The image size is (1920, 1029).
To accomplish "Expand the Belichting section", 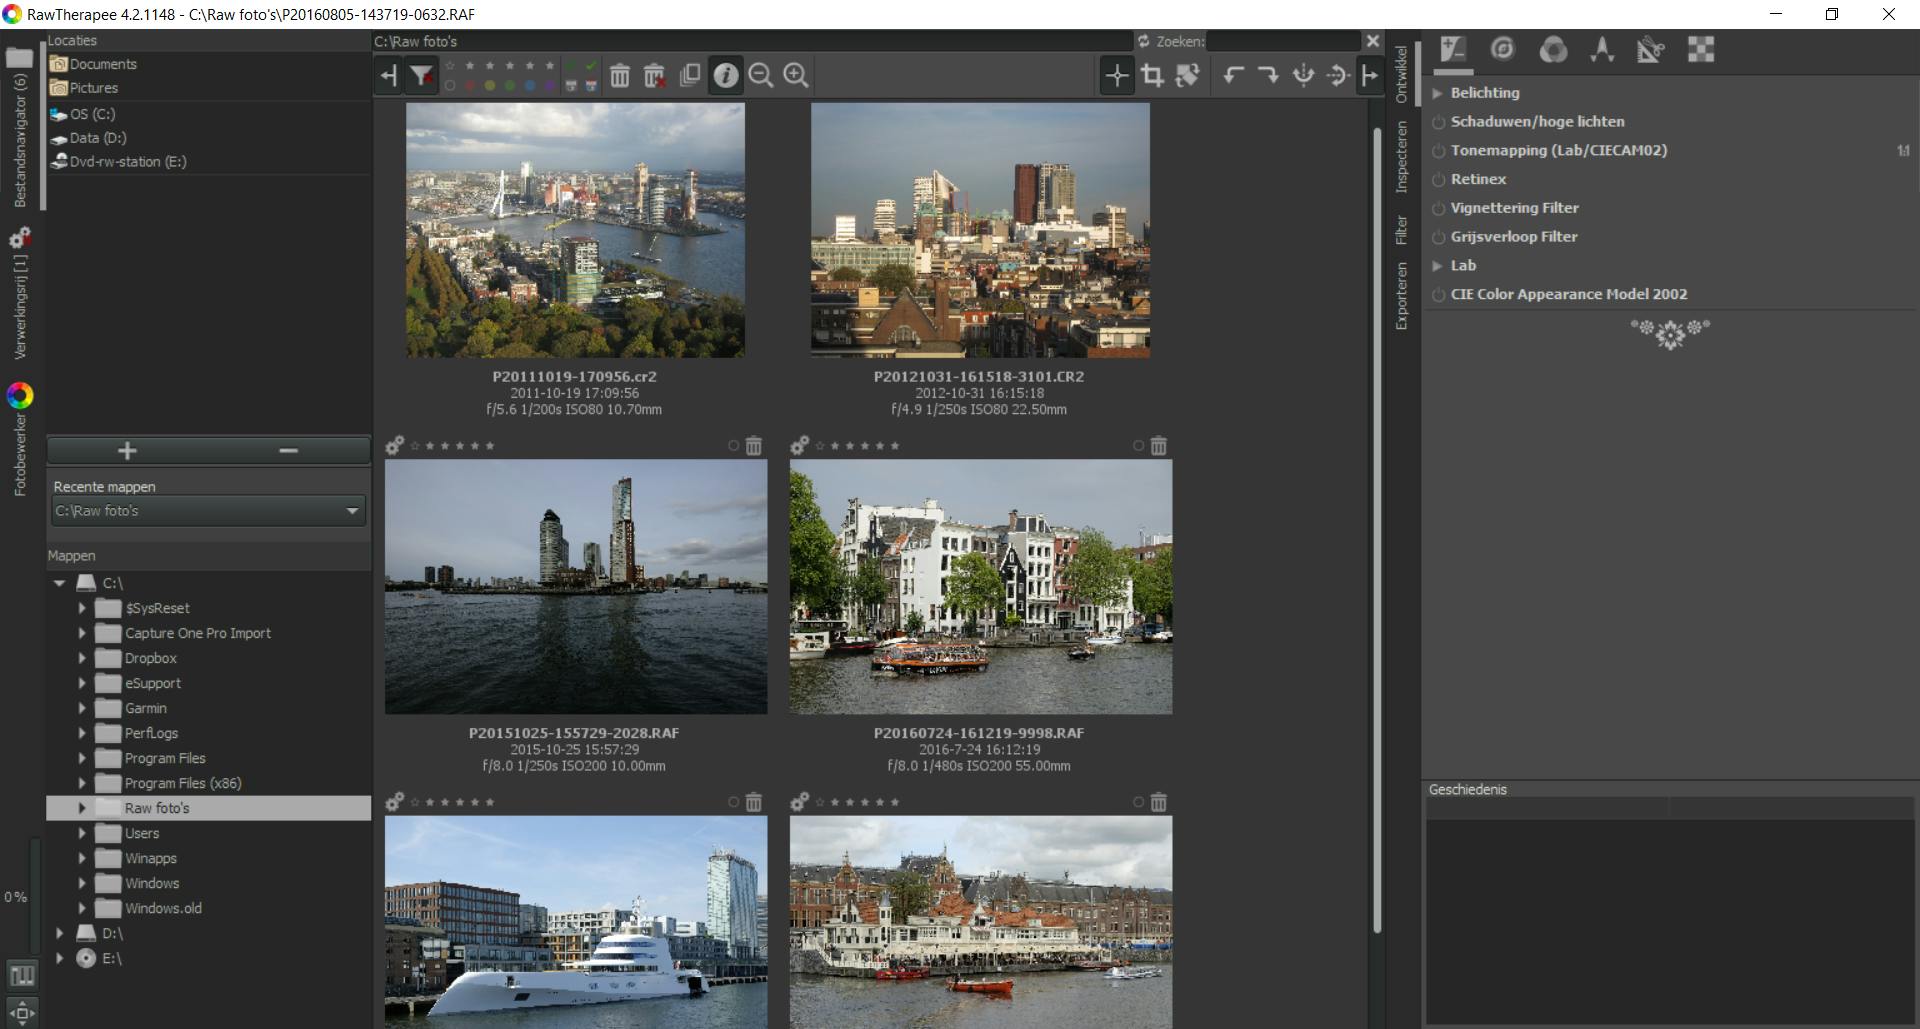I will (1437, 93).
